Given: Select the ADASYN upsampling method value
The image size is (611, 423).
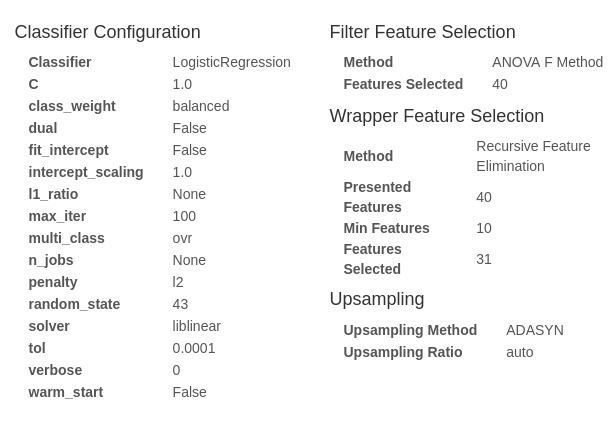Looking at the screenshot, I should 534,330.
